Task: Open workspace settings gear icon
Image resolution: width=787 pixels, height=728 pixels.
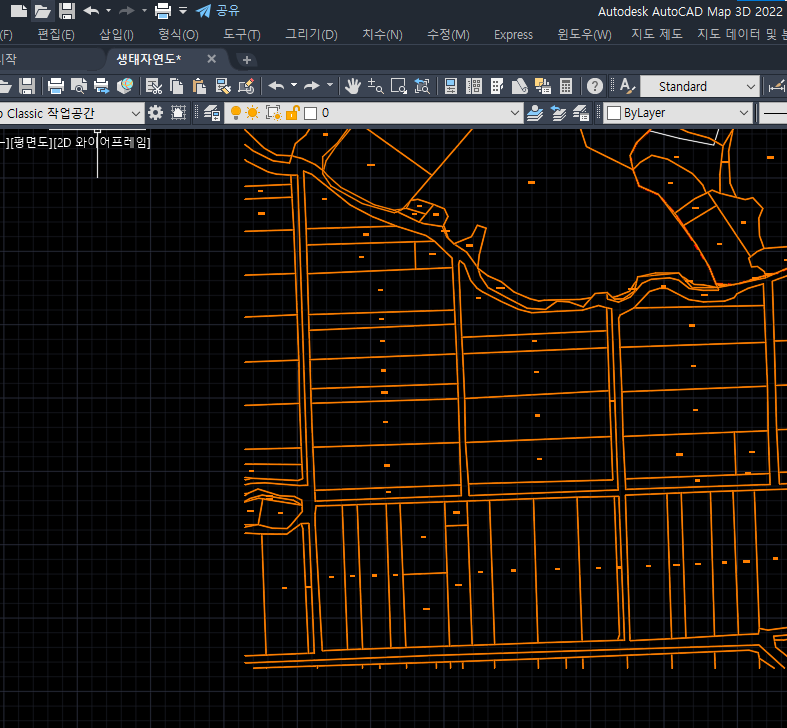Action: point(156,113)
